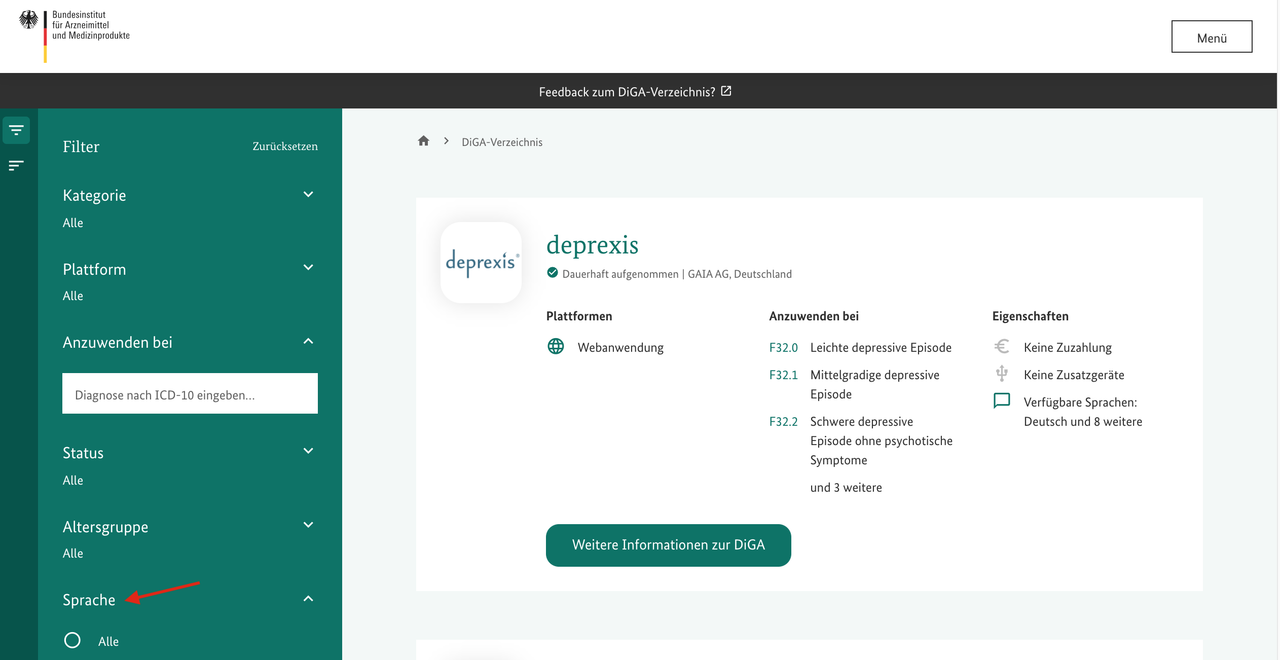The width and height of the screenshot is (1280, 660).
Task: Expand the Altersgruppe filter chevron
Action: pos(308,525)
